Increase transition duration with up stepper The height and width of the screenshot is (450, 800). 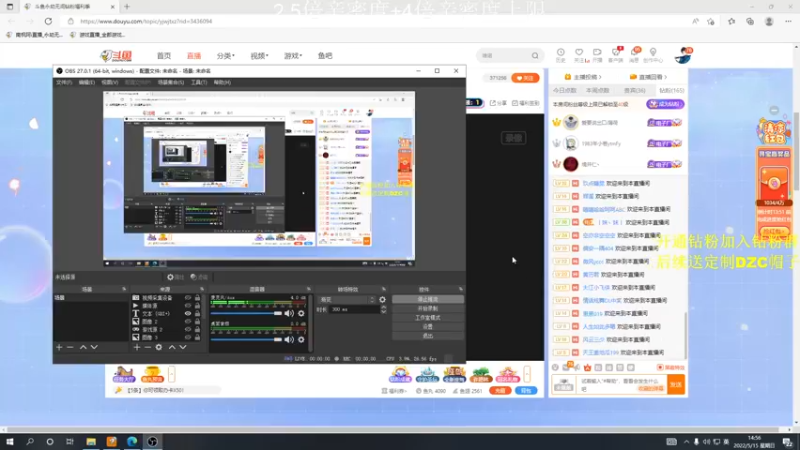[x=383, y=308]
